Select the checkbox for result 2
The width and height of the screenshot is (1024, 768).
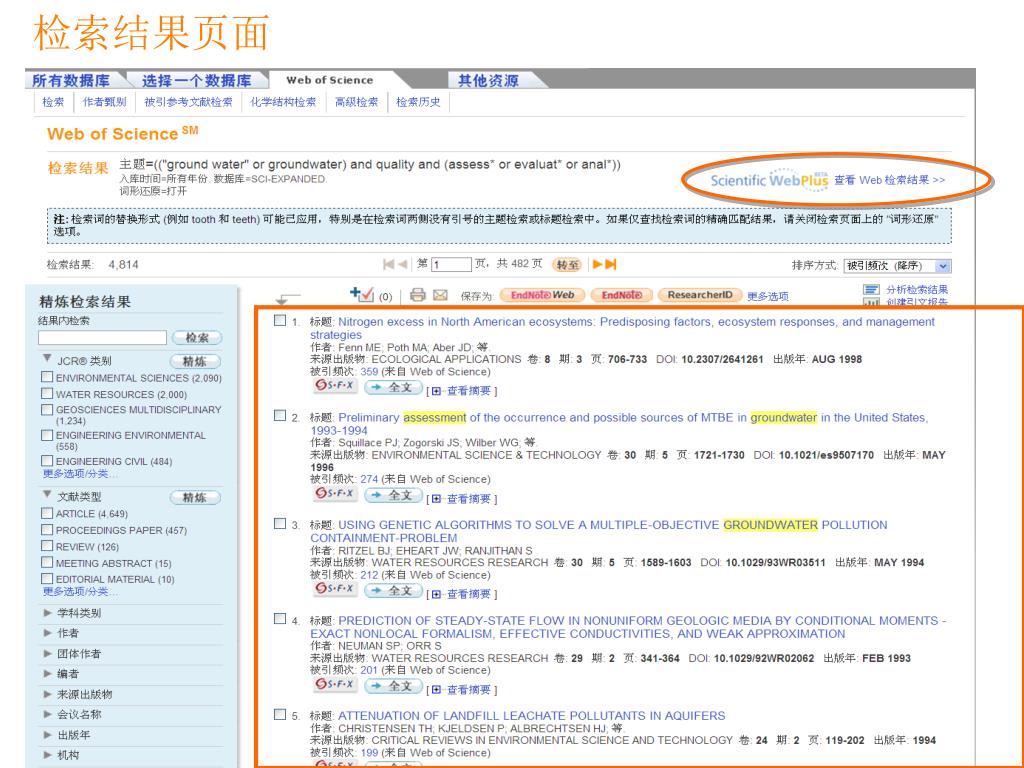pyautogui.click(x=279, y=416)
